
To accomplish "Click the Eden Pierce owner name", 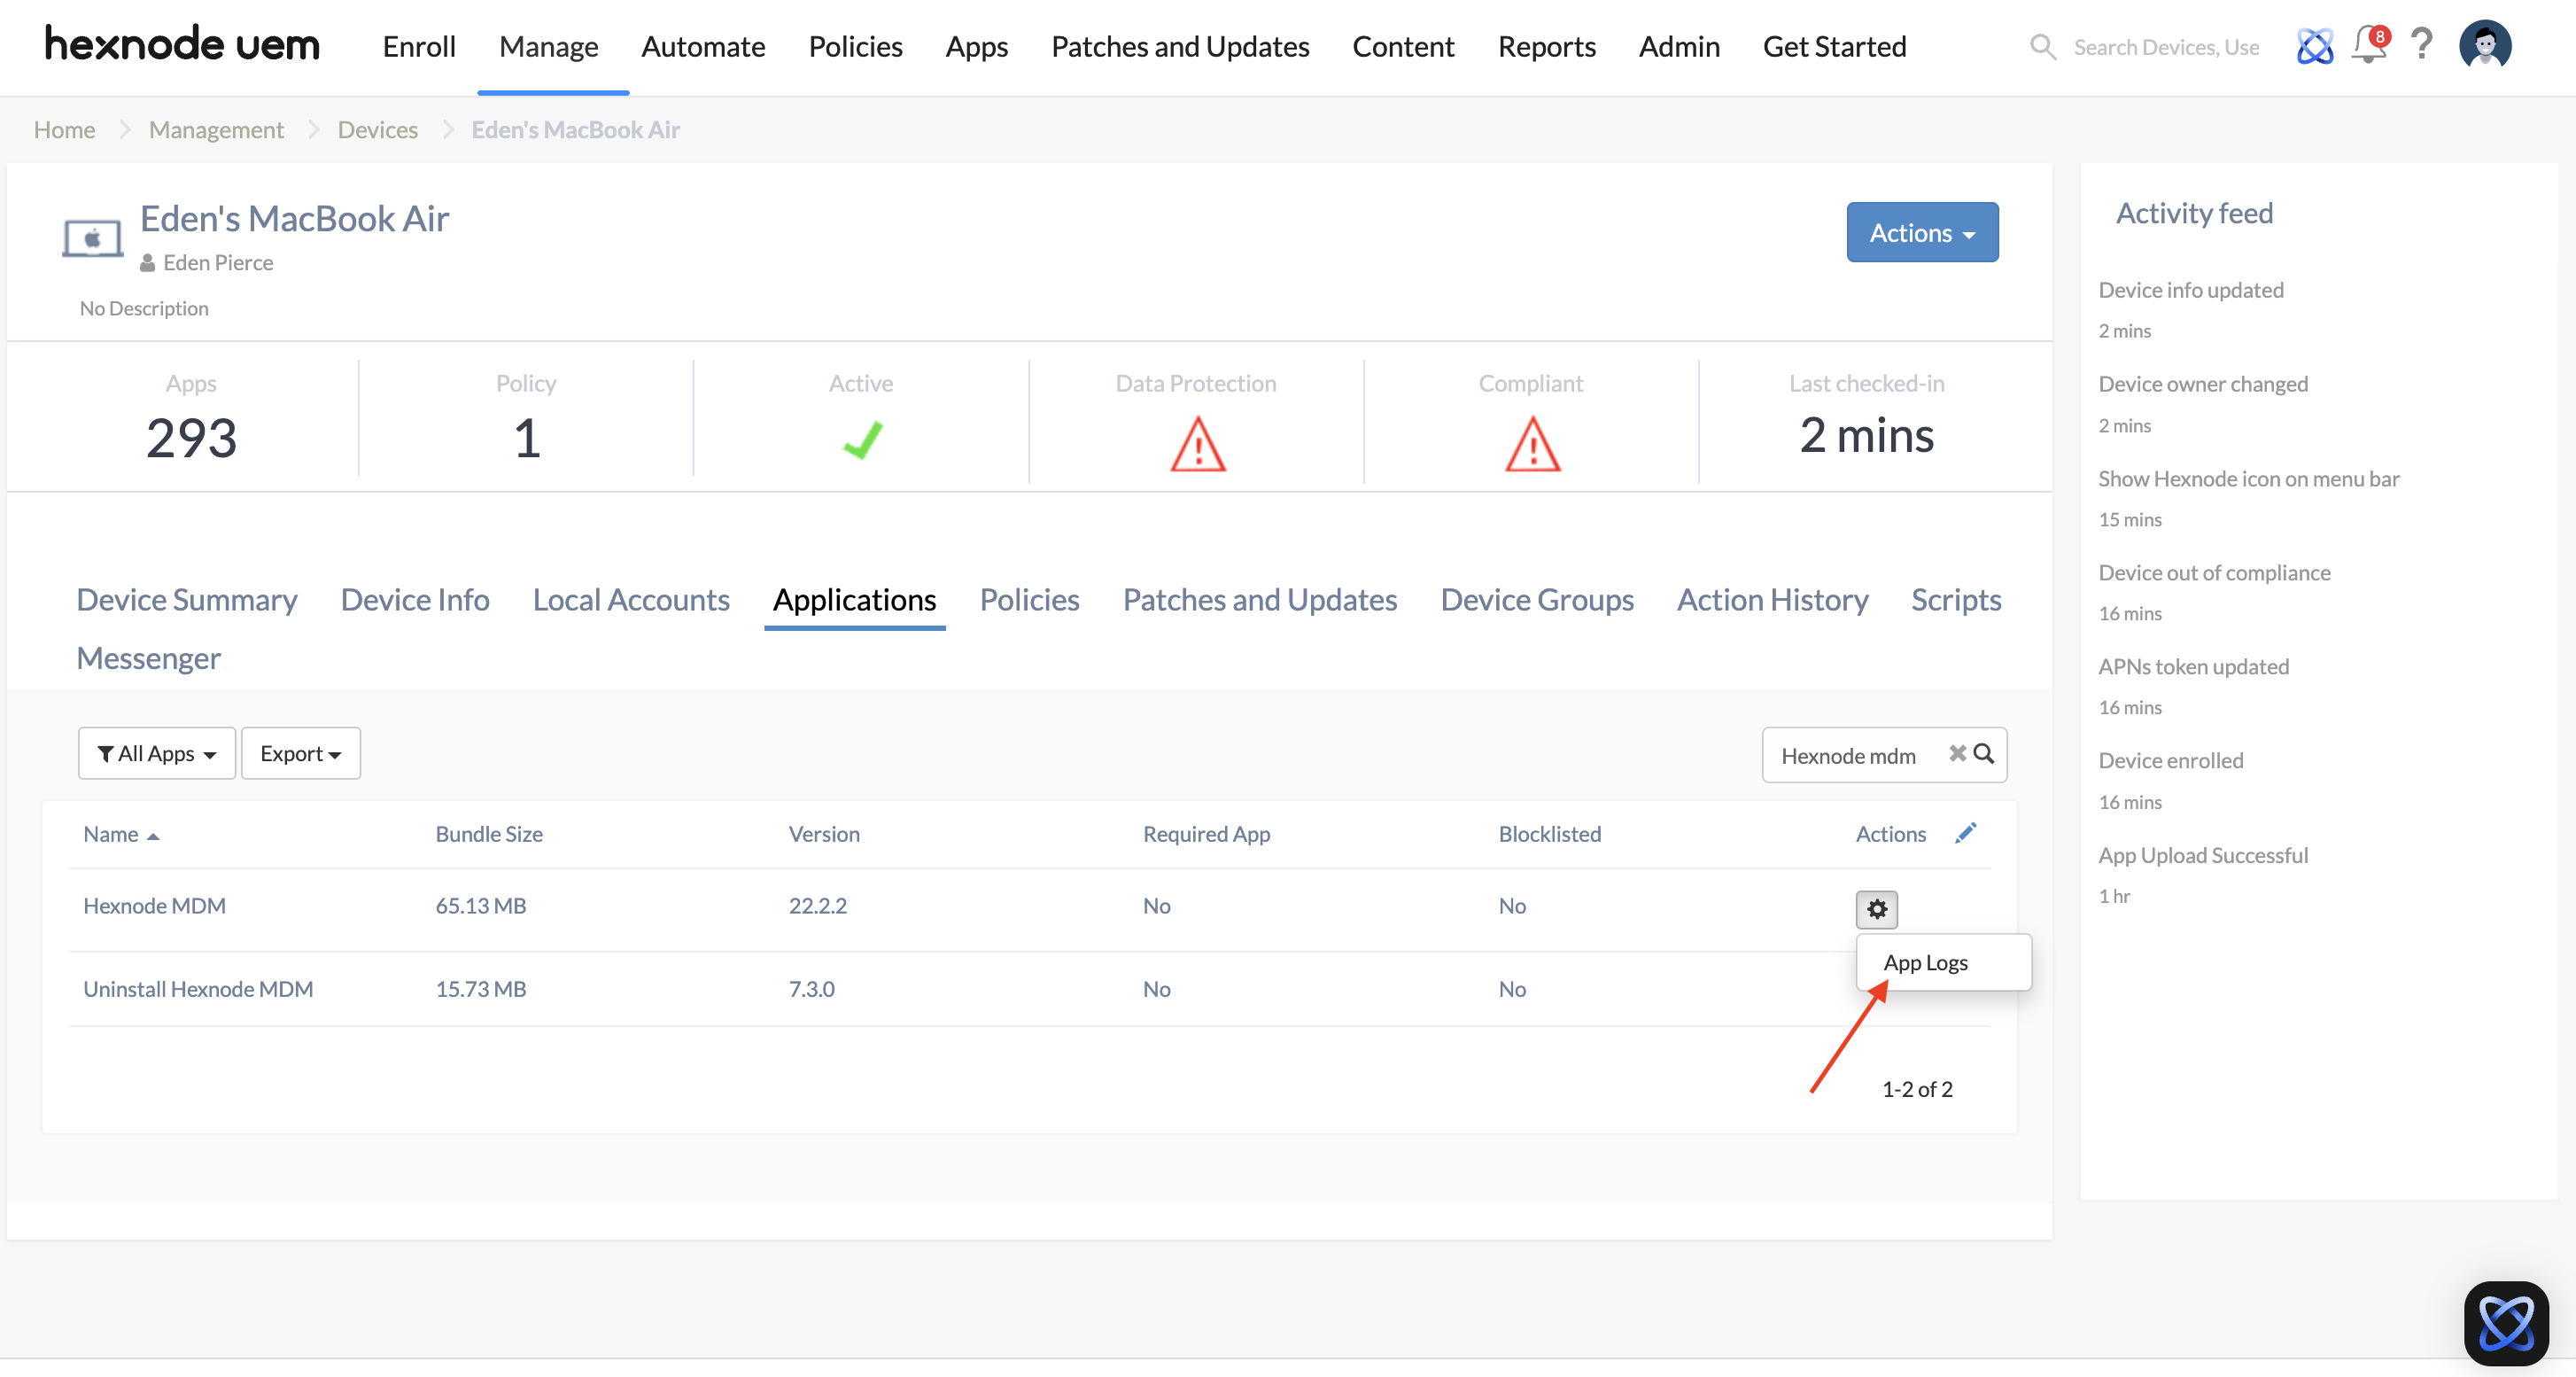I will pos(218,263).
